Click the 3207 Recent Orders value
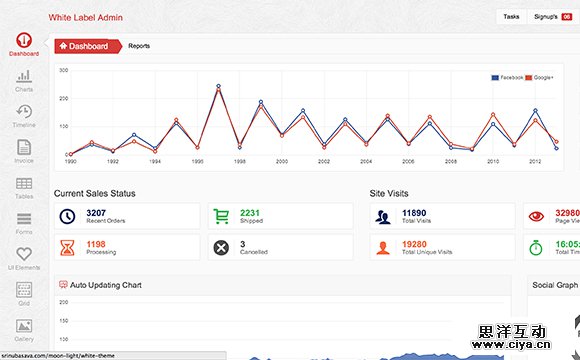Viewport: 580px width, 360px height. (x=96, y=213)
